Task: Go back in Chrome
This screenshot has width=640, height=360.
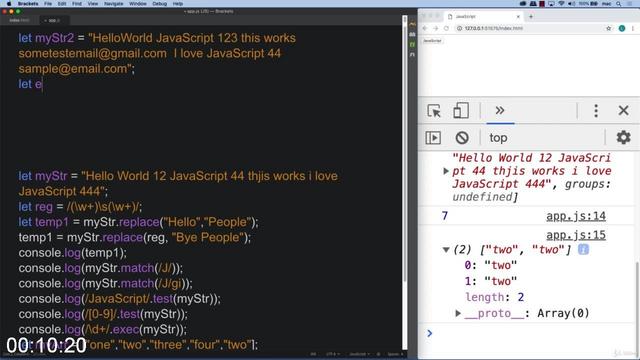Action: click(x=424, y=28)
